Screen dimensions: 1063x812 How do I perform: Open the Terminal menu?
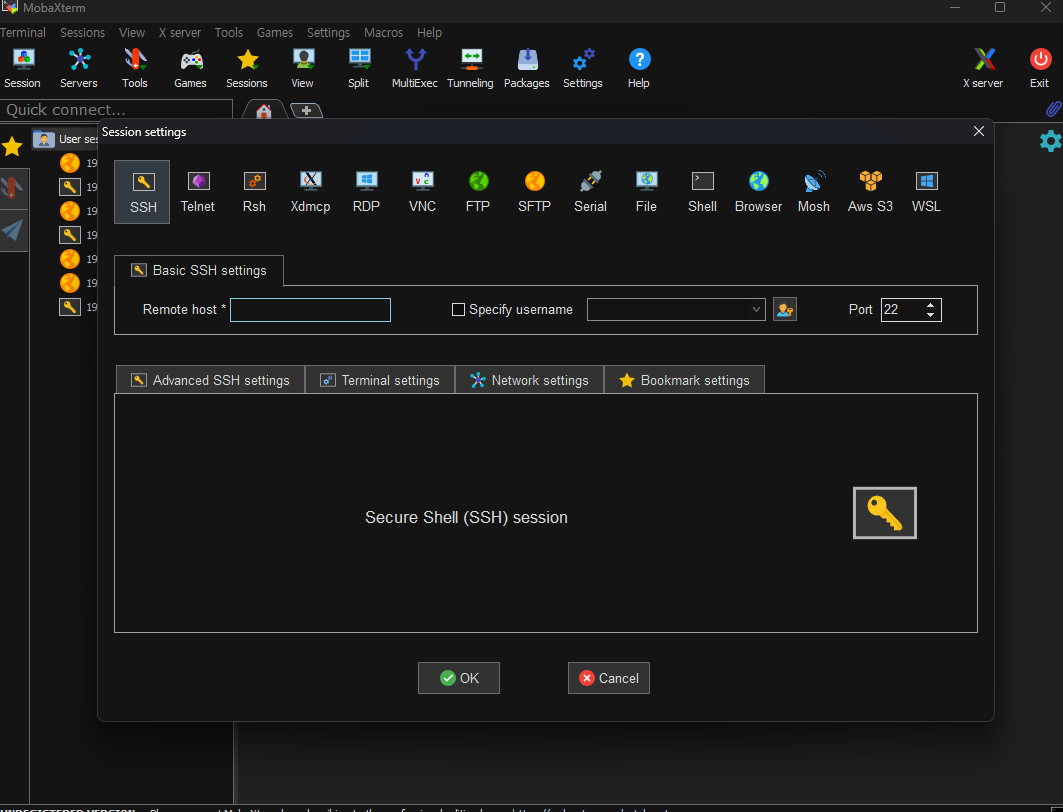point(22,33)
